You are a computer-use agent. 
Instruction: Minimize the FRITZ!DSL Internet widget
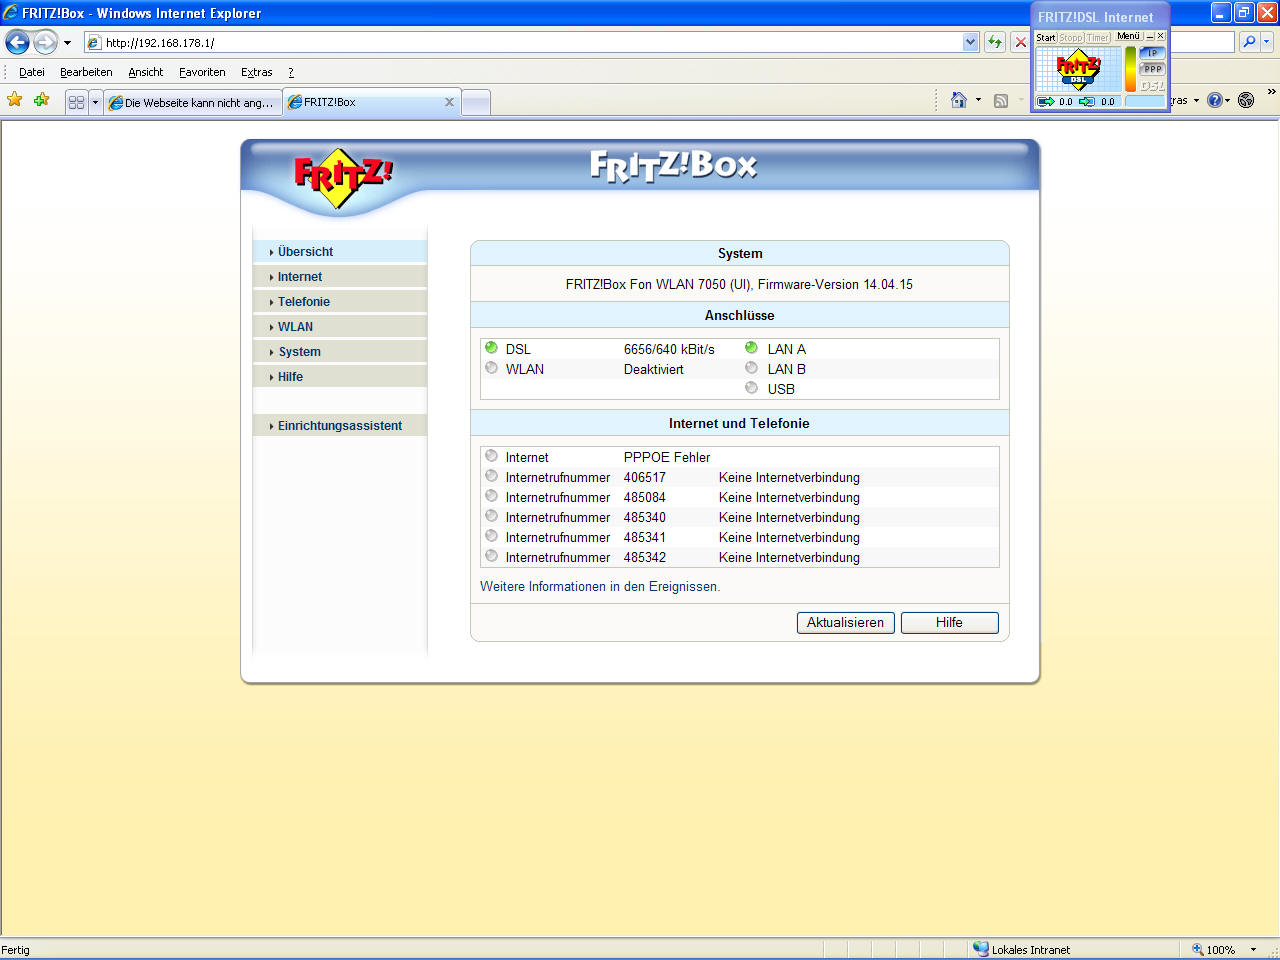point(1150,36)
